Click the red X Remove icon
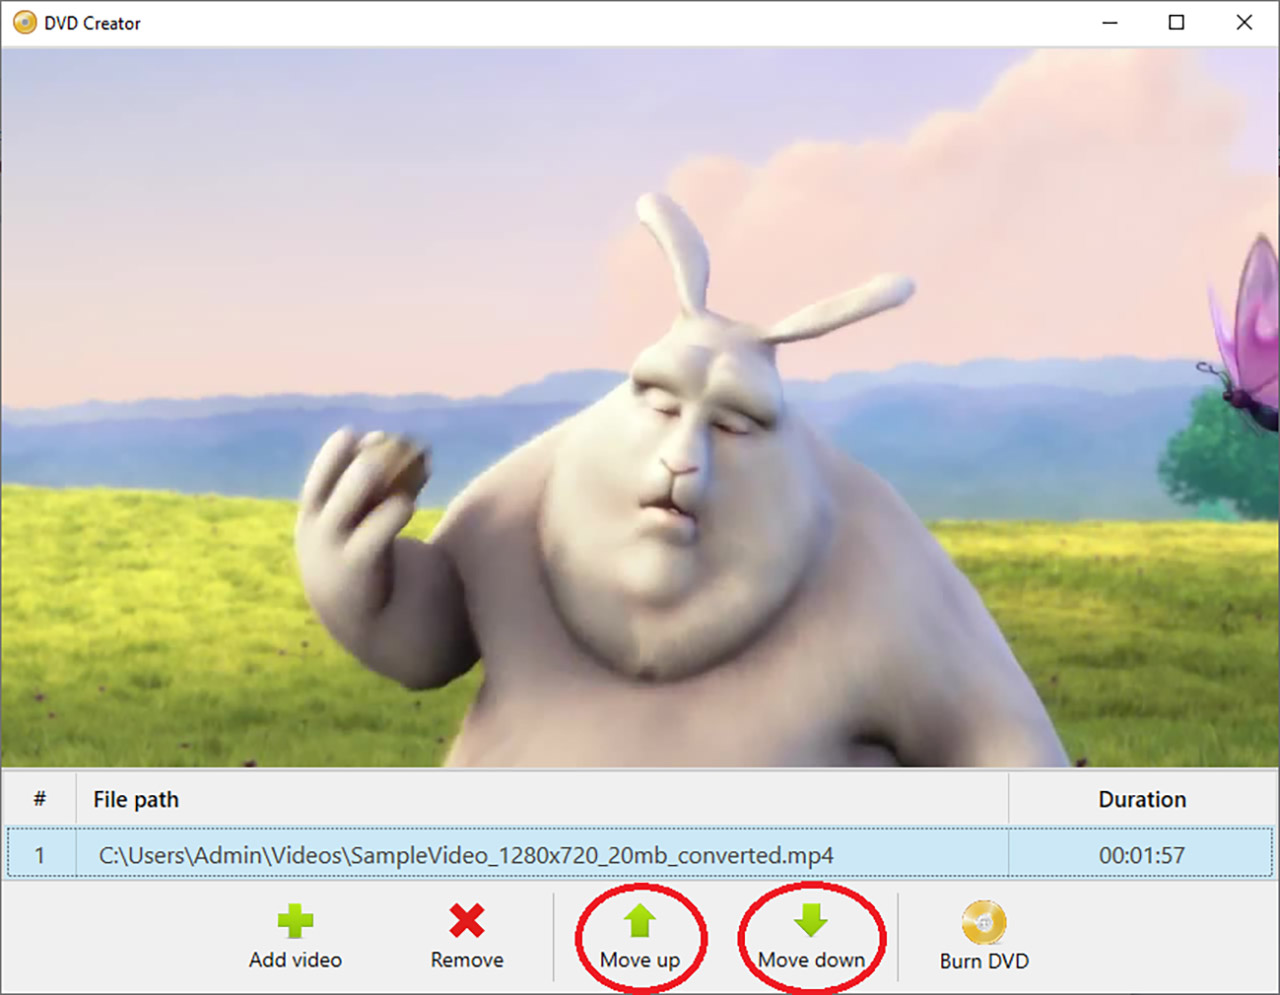The image size is (1280, 995). point(467,921)
